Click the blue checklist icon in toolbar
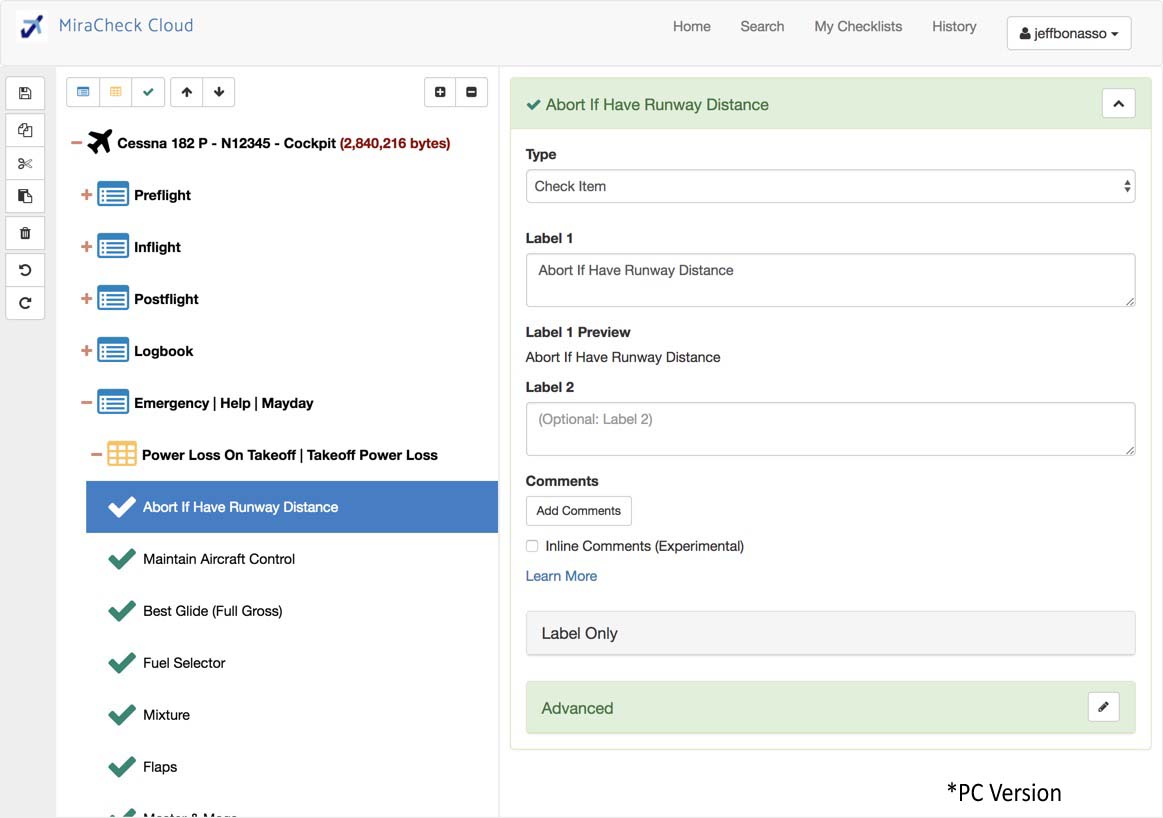This screenshot has height=818, width=1163. click(83, 92)
